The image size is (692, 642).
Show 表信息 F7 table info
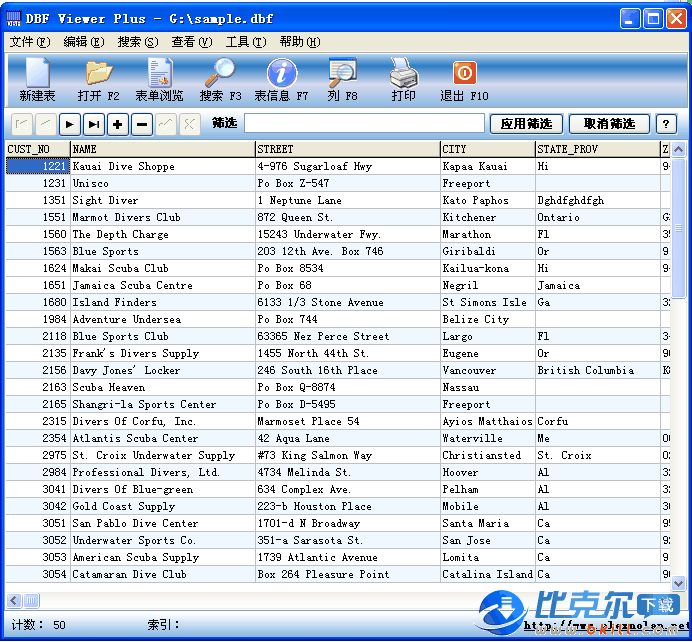point(281,80)
